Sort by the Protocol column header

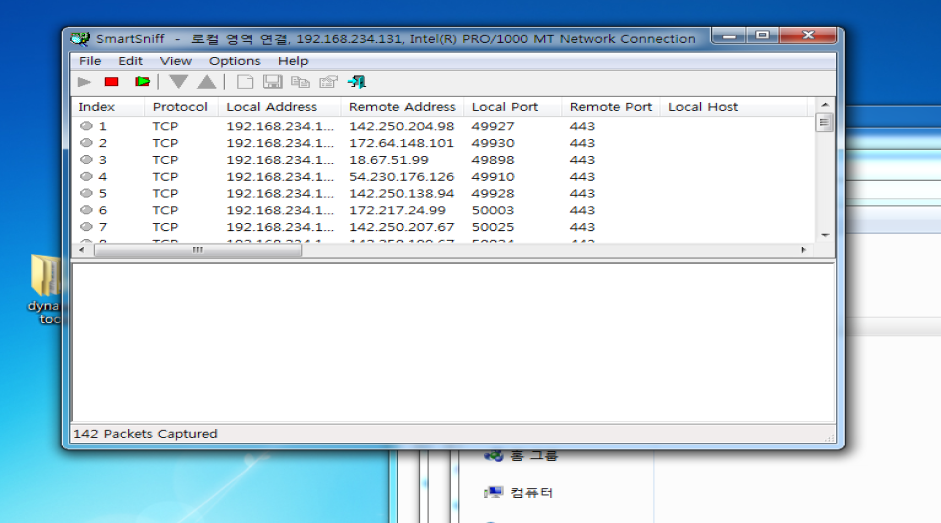coord(181,107)
